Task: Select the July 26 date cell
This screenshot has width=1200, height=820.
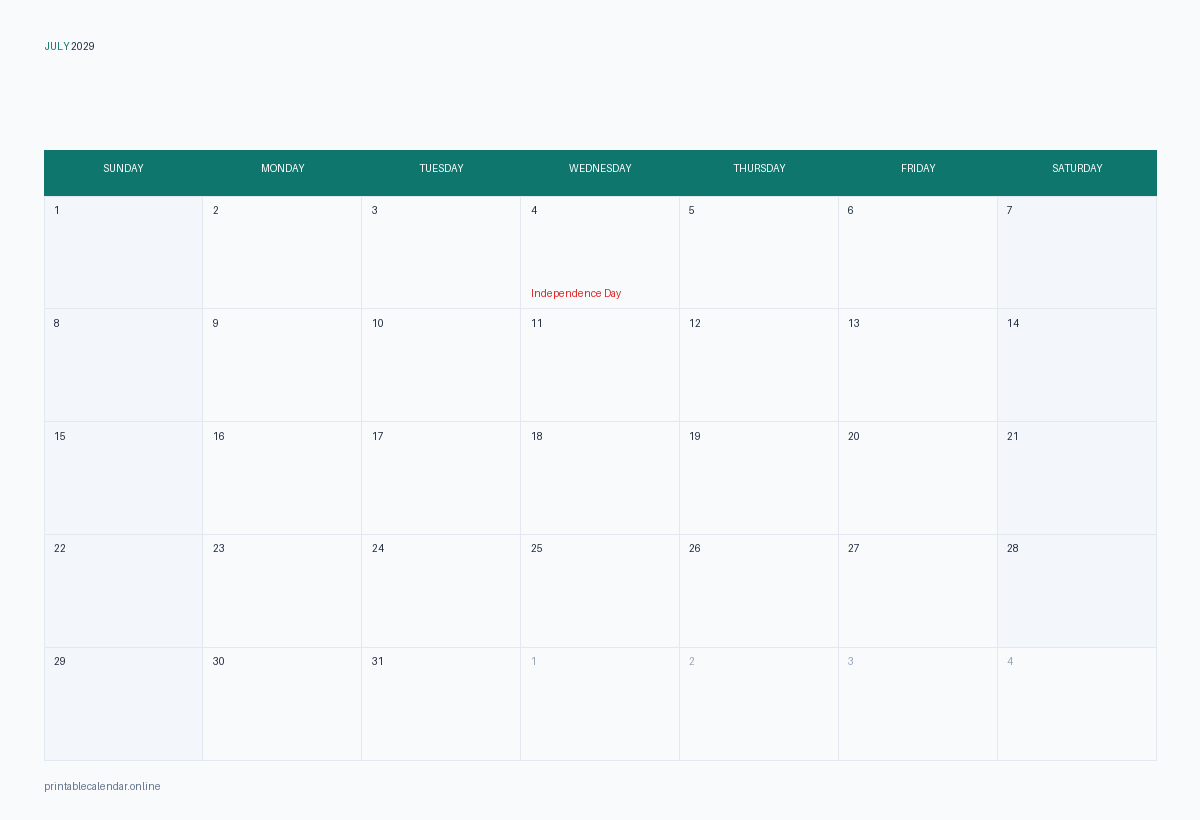Action: point(759,591)
